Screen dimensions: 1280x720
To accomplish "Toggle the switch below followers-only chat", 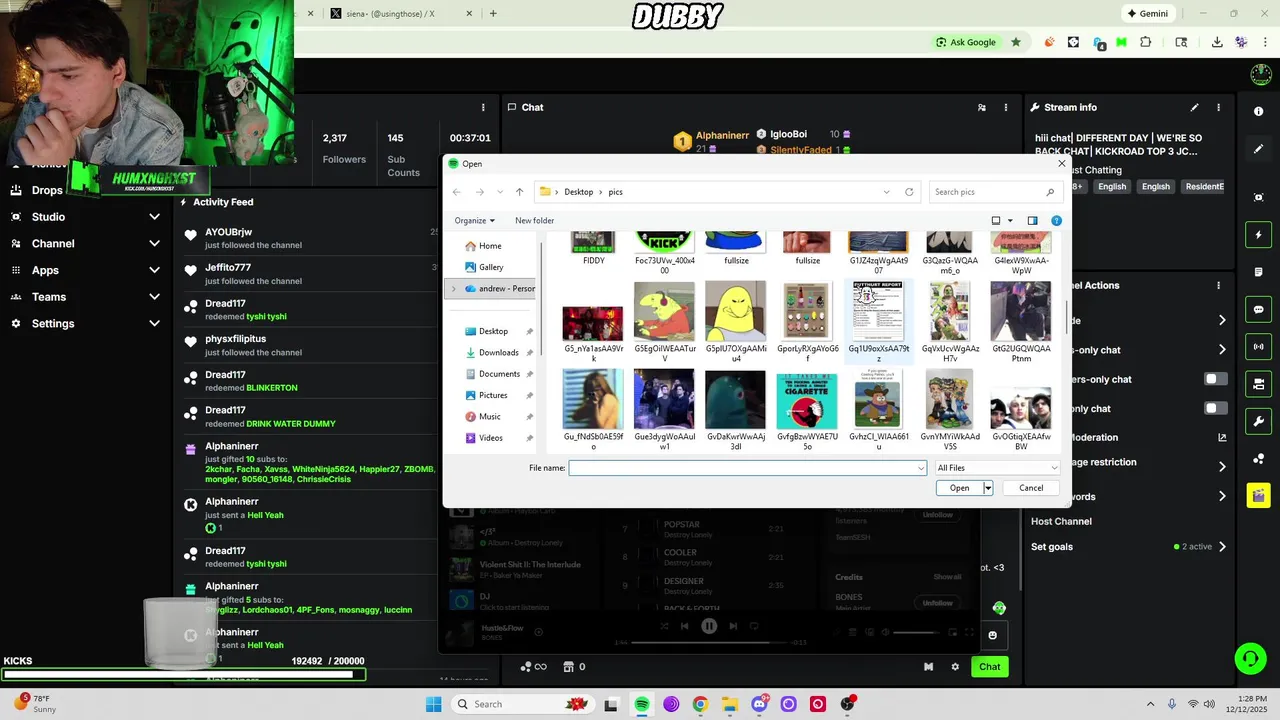I will click(1216, 408).
